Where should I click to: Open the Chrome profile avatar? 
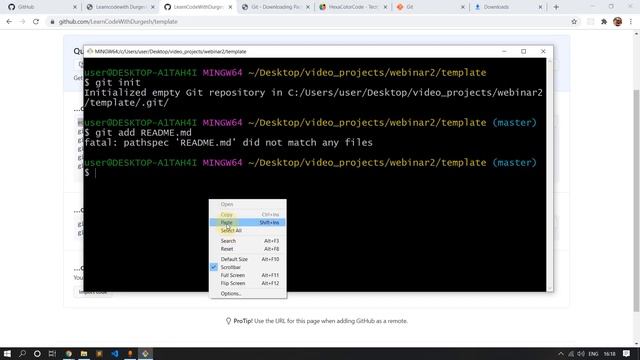pos(617,22)
